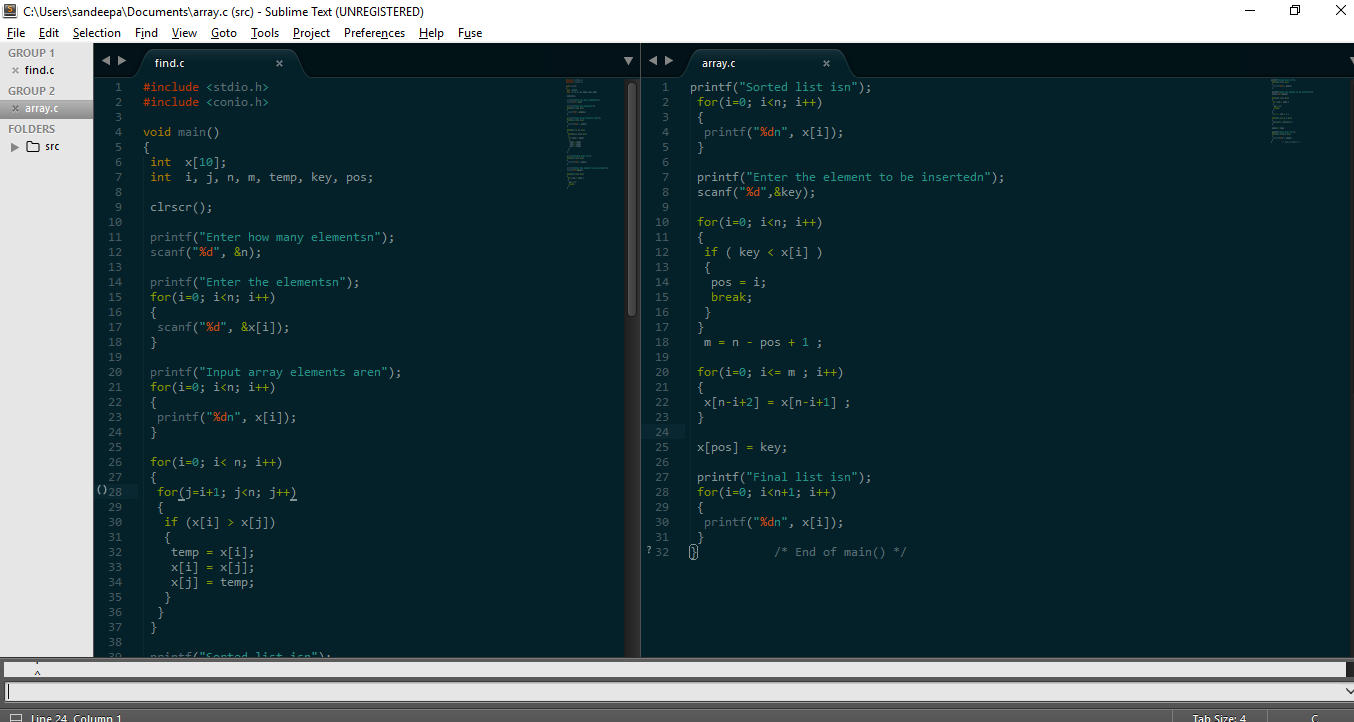Click the vertical scrollbar of find.c pane
Viewport: 1354px width, 722px height.
click(631, 200)
